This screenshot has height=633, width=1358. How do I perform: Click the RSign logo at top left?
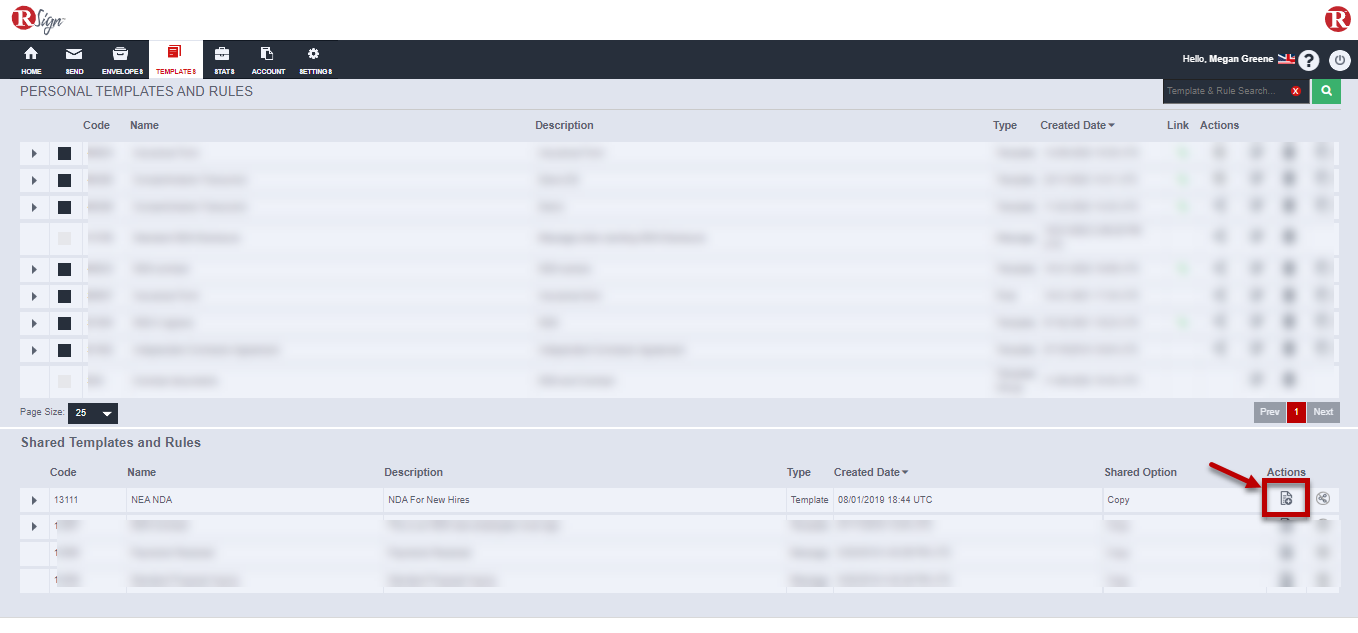tap(38, 19)
